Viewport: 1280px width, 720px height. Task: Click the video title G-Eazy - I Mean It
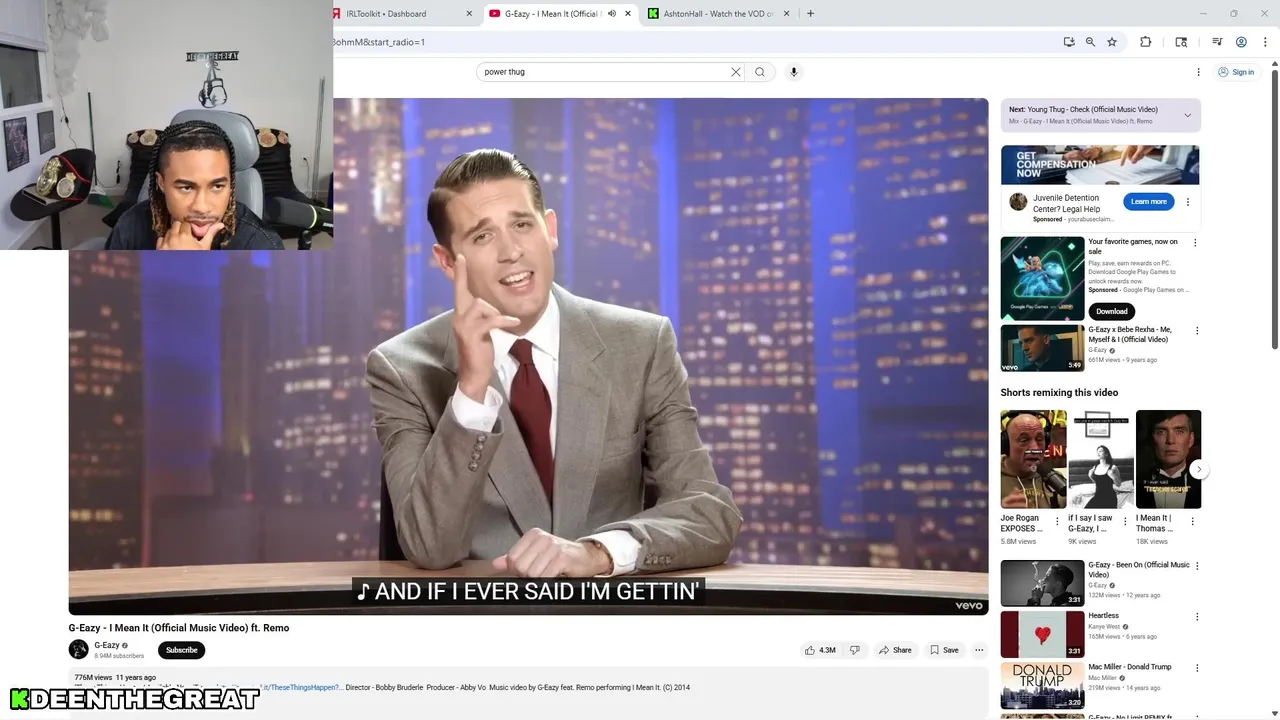(x=179, y=628)
